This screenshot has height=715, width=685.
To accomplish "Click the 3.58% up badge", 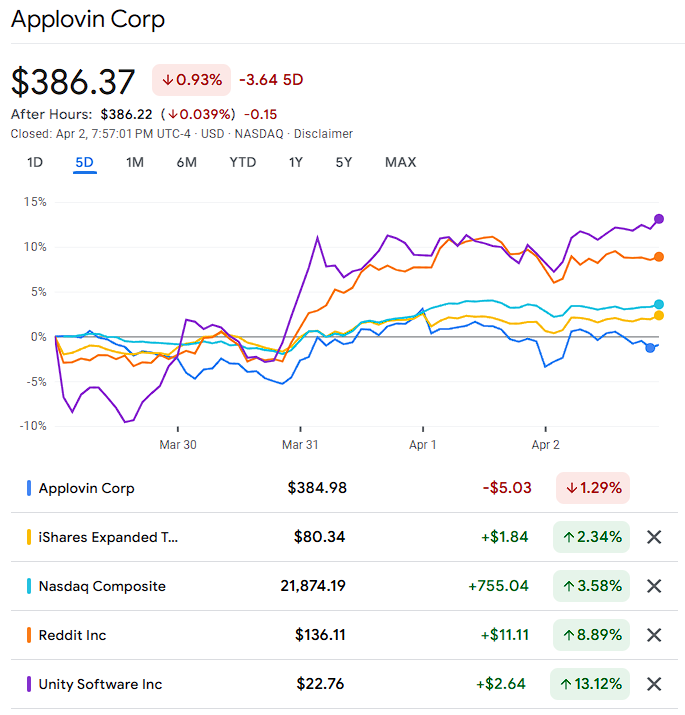I will [592, 585].
